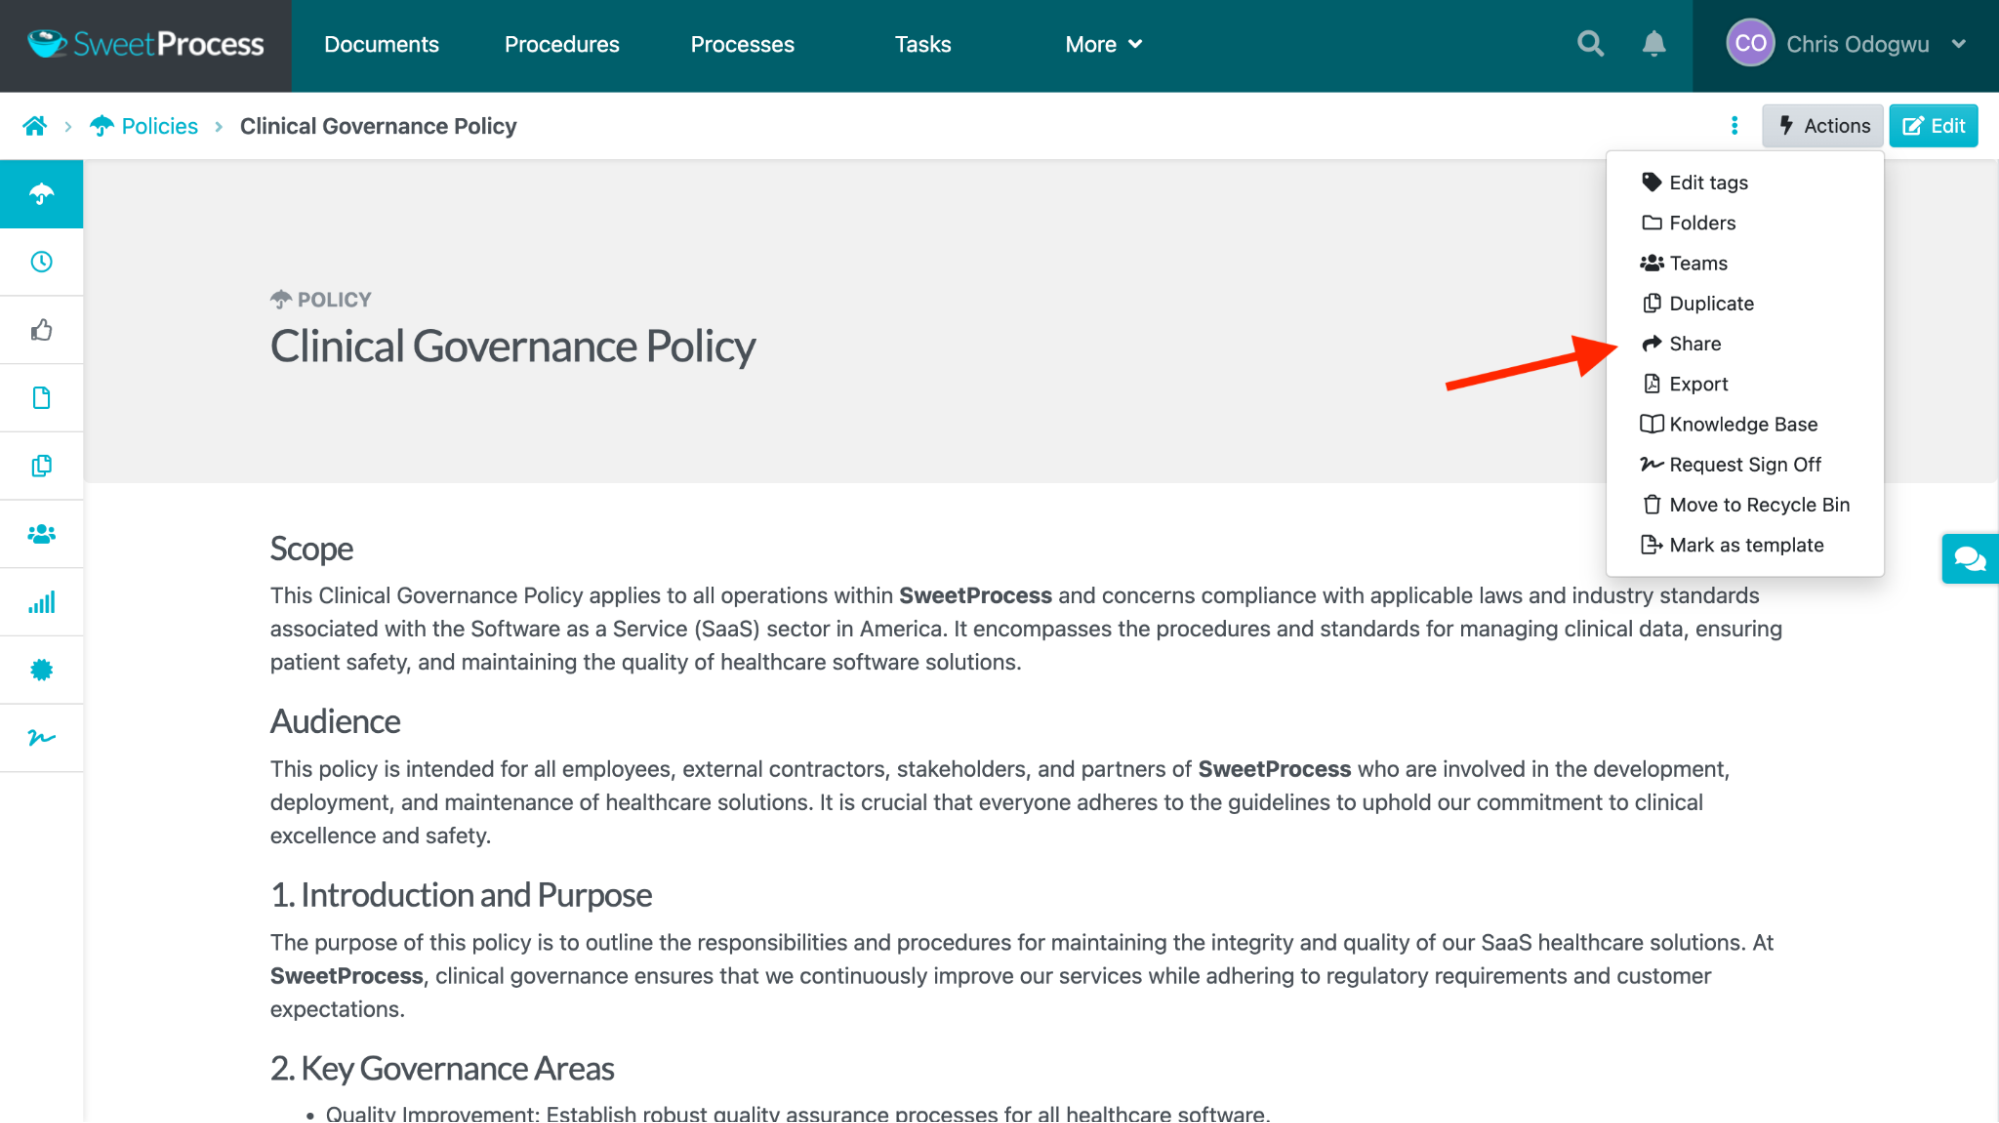Open the notification bell icon

tap(1653, 44)
